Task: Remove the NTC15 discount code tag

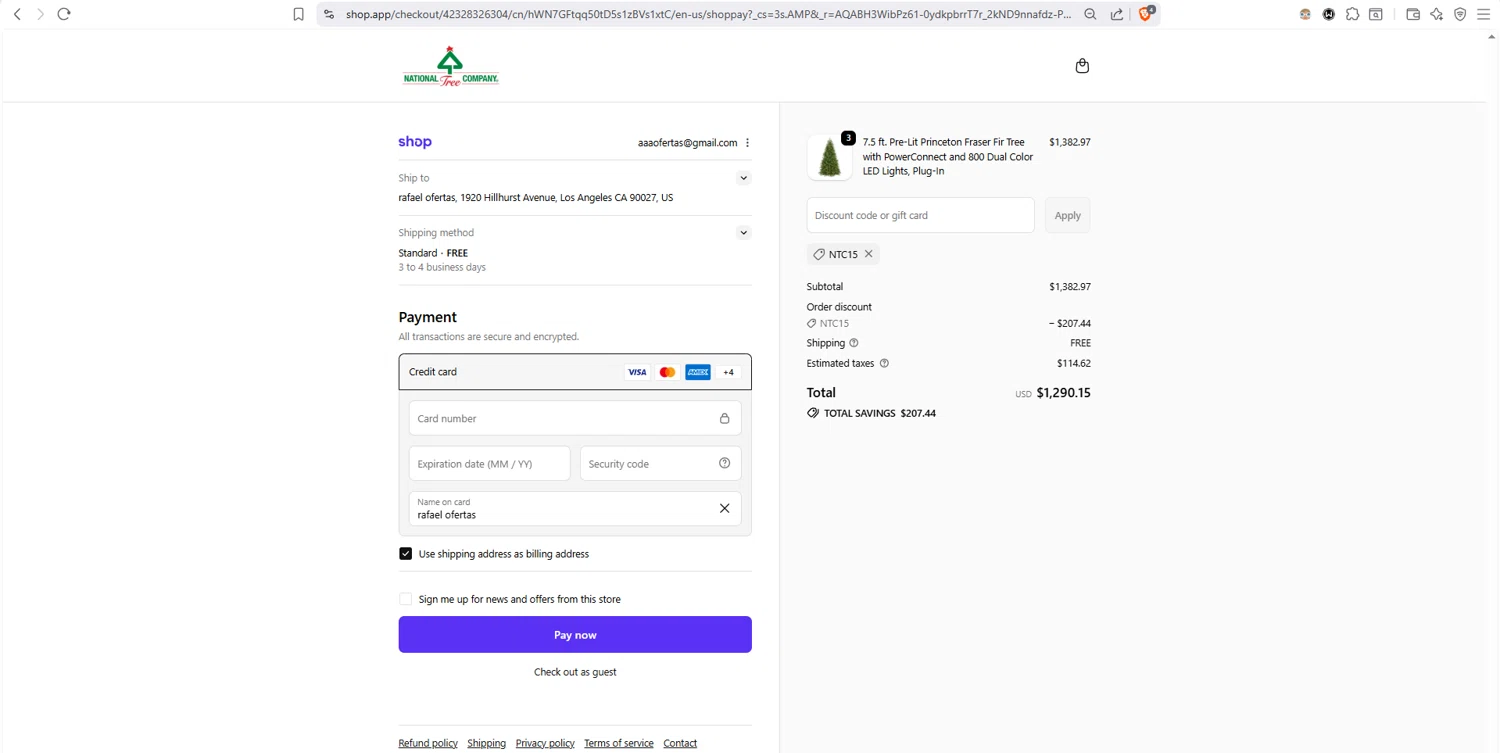Action: (x=869, y=254)
